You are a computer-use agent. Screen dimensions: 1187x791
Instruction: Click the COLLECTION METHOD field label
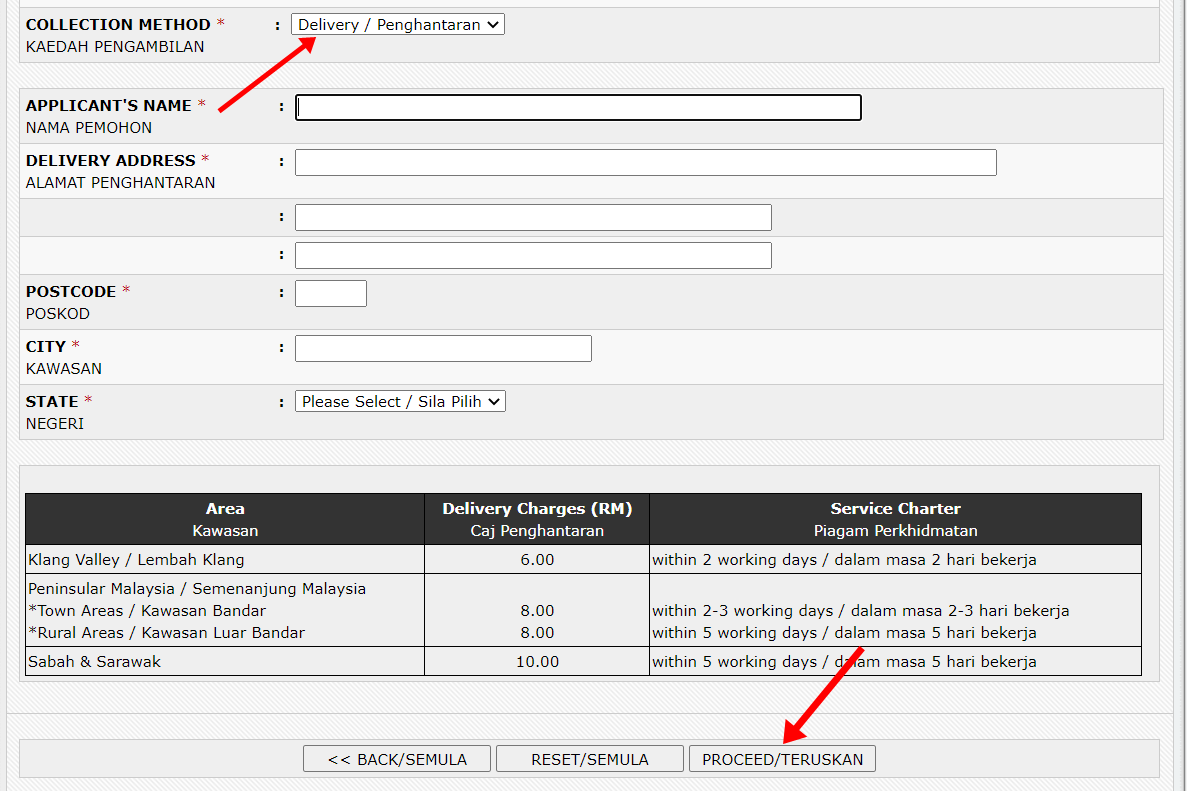118,25
